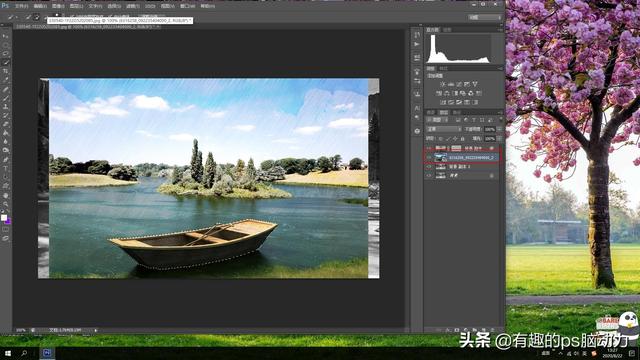This screenshot has height=360, width=640.
Task: Select the Quick Selection tool in toolbox
Action: click(5, 62)
